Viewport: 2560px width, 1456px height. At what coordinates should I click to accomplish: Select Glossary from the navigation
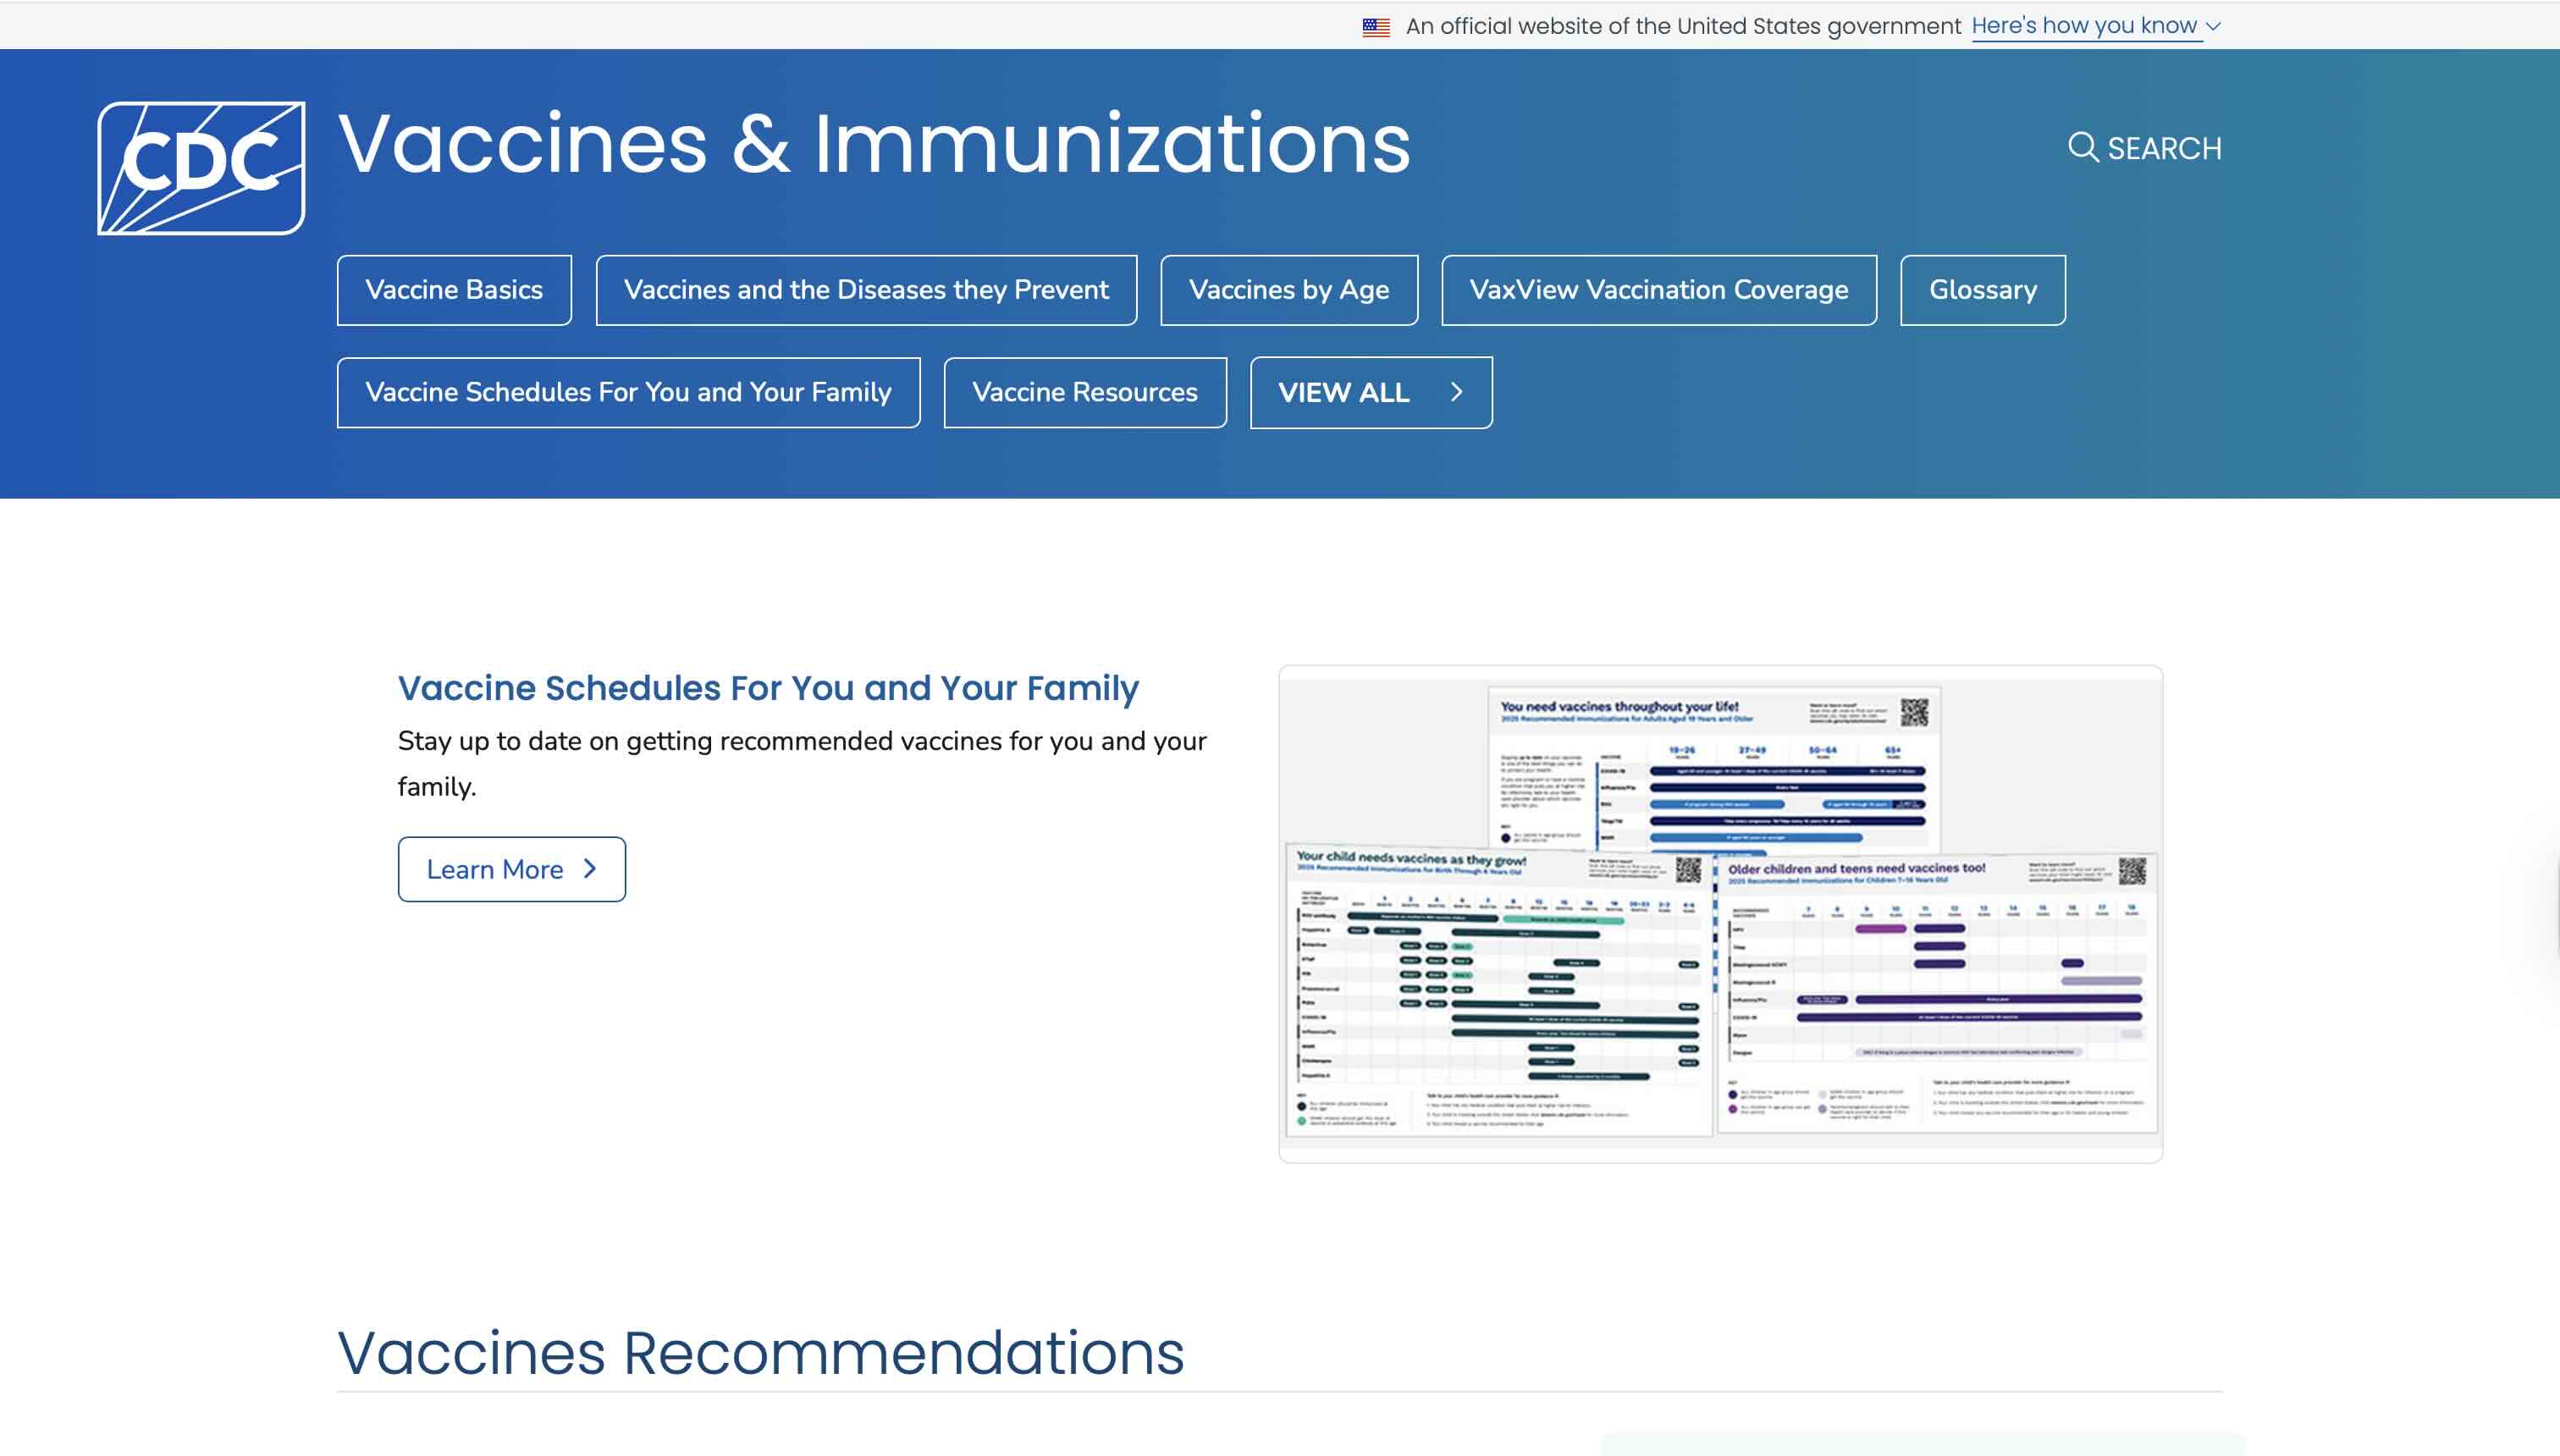[1983, 290]
